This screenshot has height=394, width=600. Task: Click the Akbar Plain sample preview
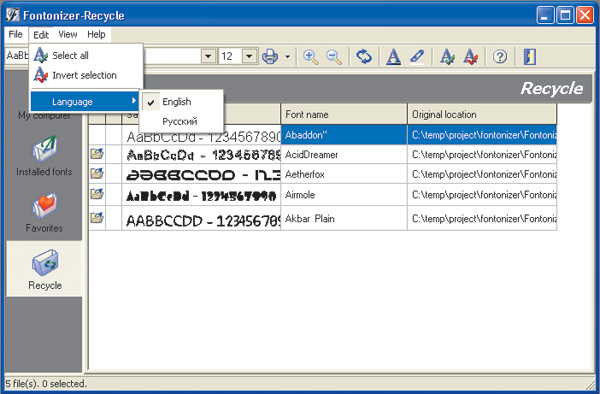point(201,218)
